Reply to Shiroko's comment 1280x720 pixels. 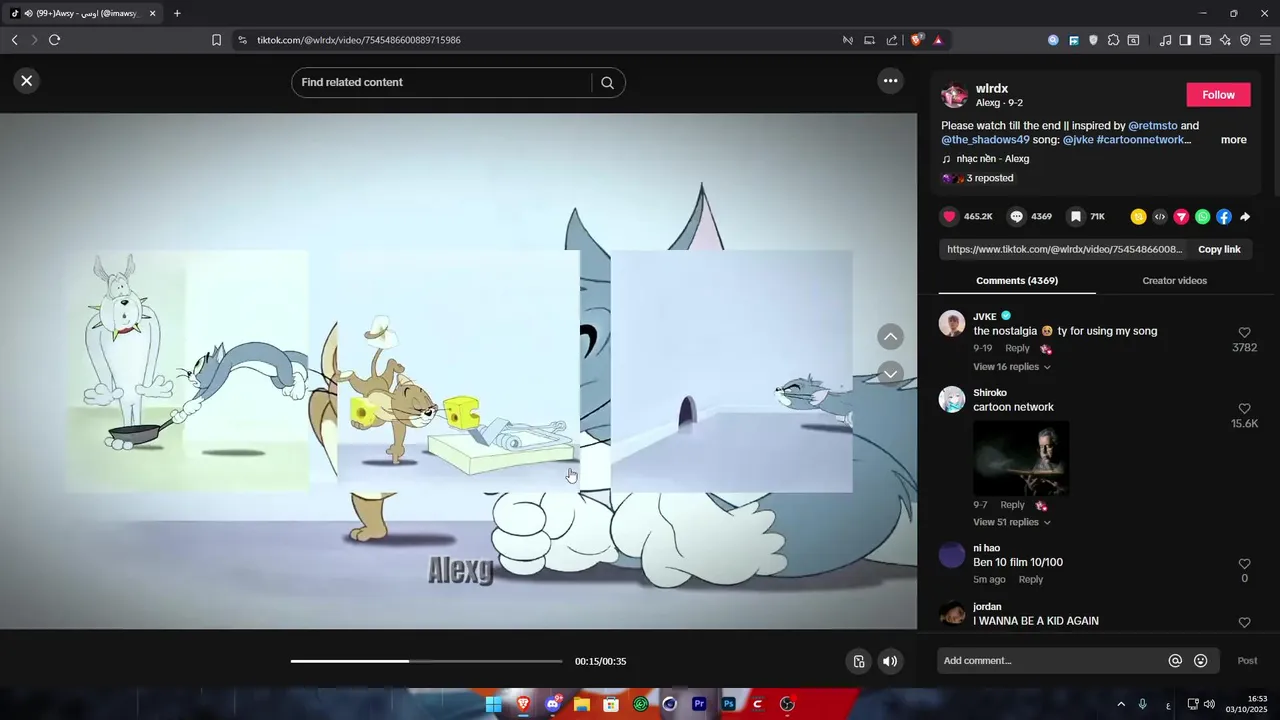coord(1012,505)
